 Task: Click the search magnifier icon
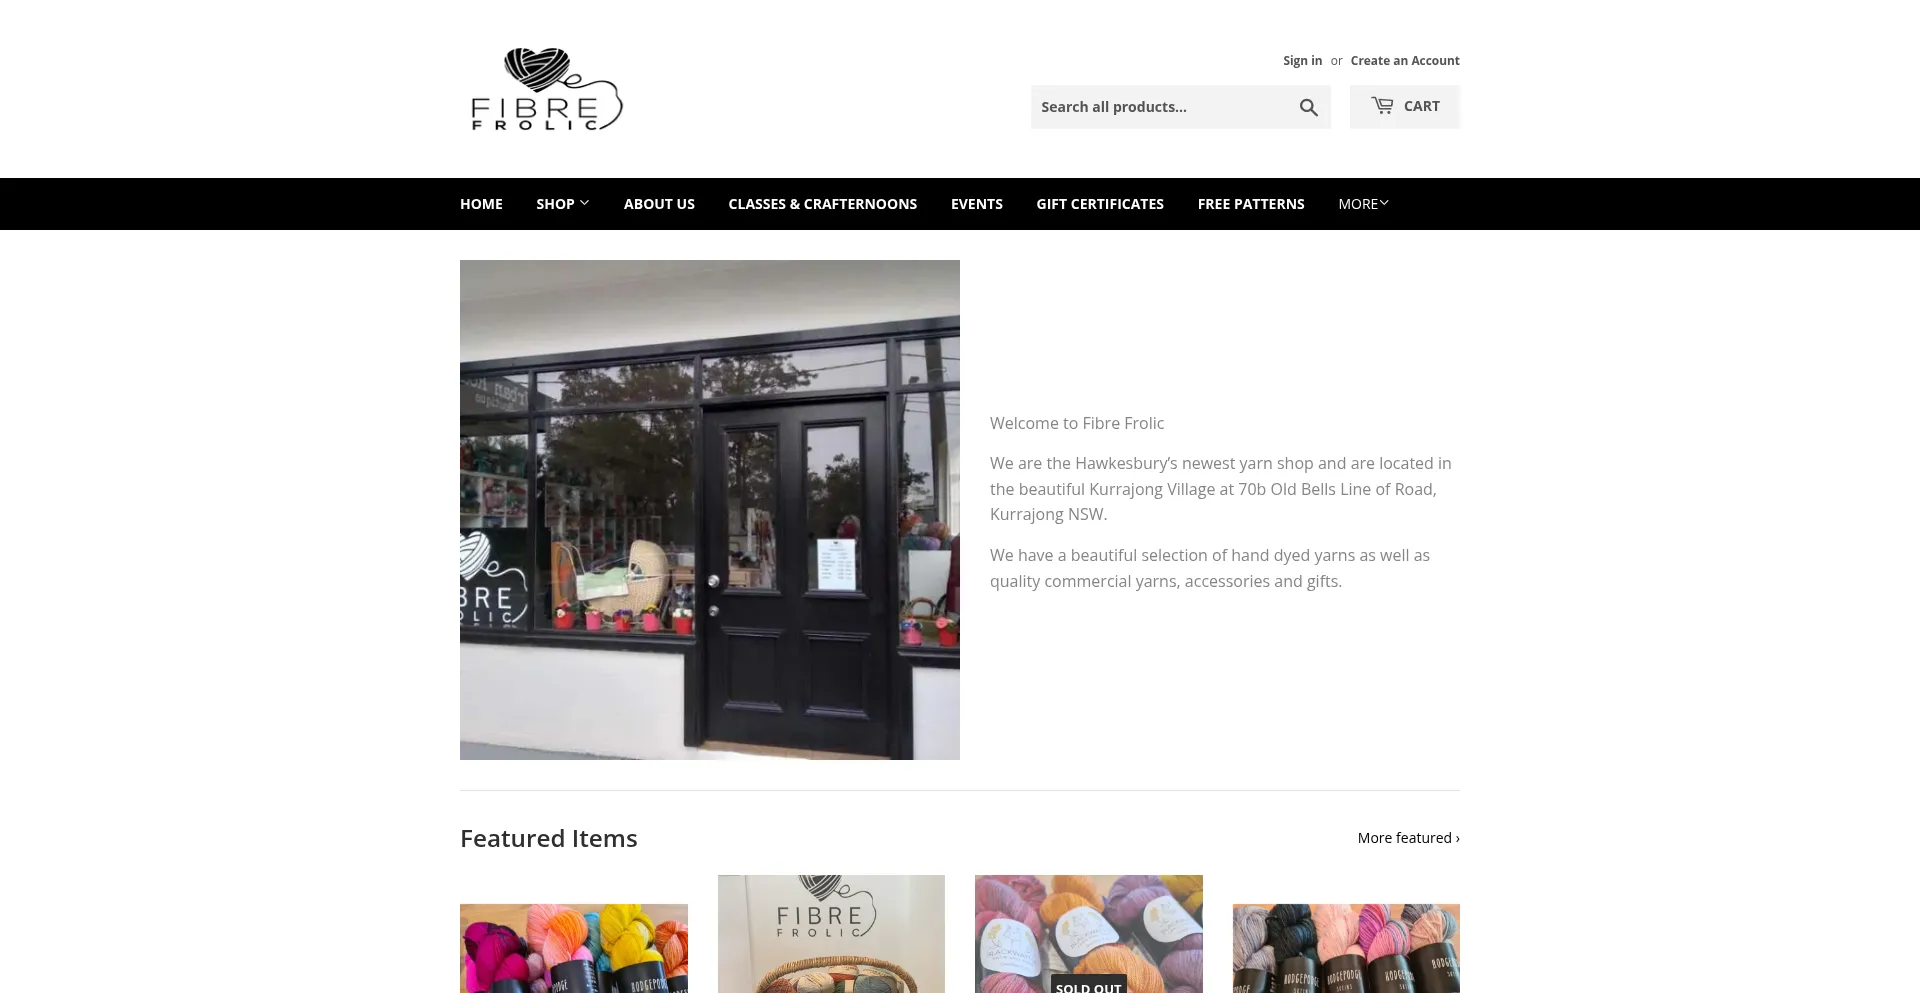click(x=1308, y=107)
